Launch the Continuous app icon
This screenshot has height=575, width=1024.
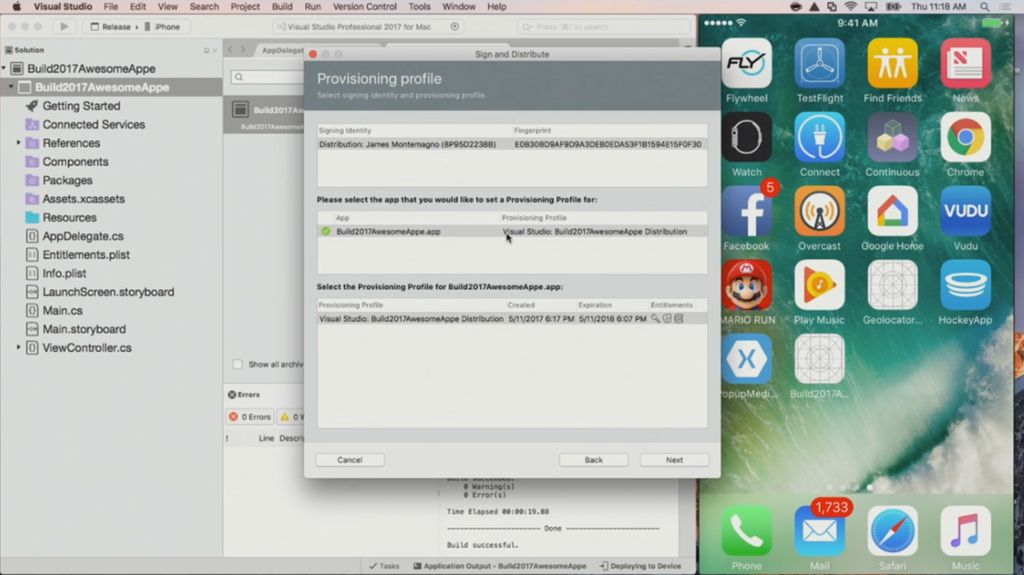[x=892, y=137]
